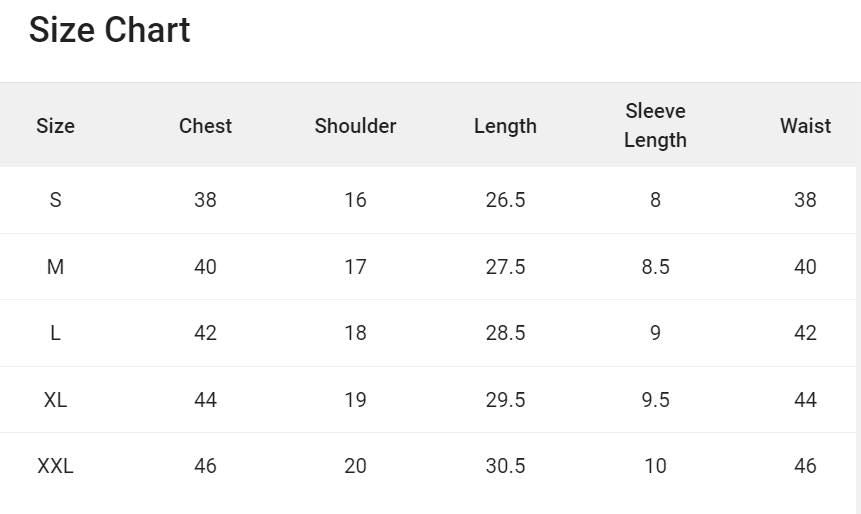The height and width of the screenshot is (514, 861).
Task: Click chest value 38 in S row
Action: [x=205, y=200]
